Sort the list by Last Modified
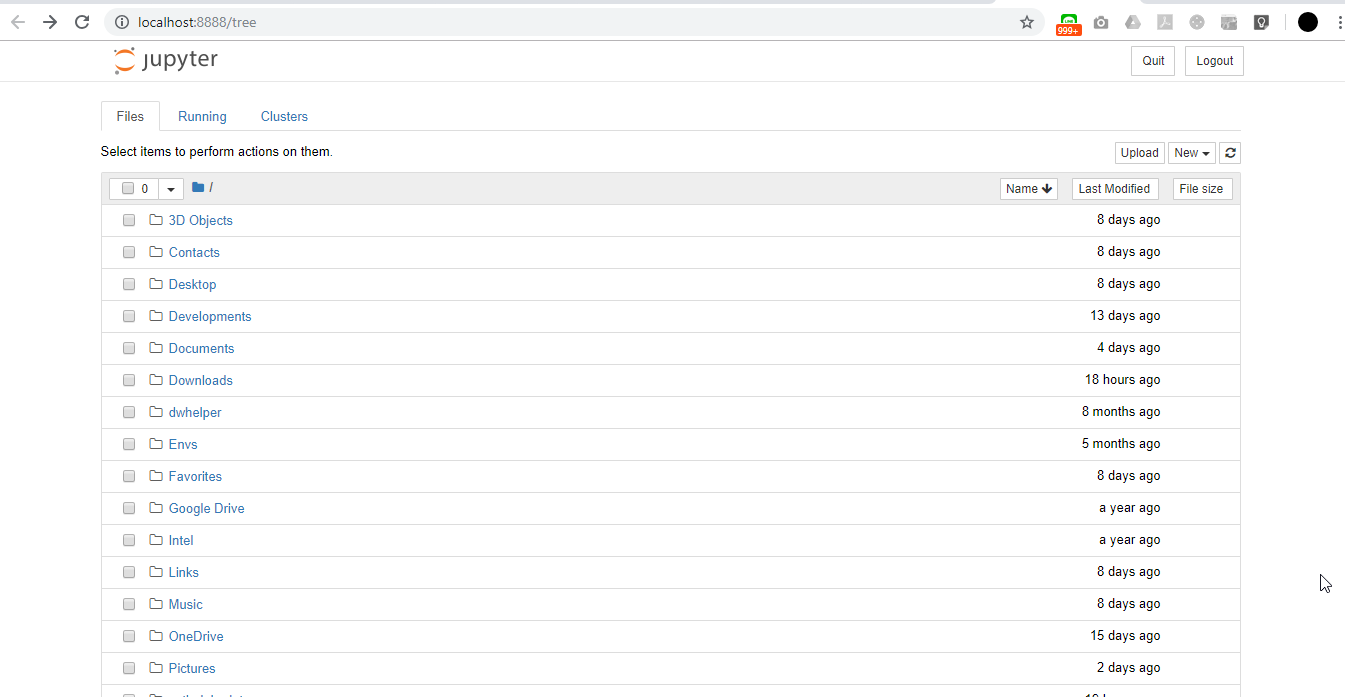 tap(1114, 188)
